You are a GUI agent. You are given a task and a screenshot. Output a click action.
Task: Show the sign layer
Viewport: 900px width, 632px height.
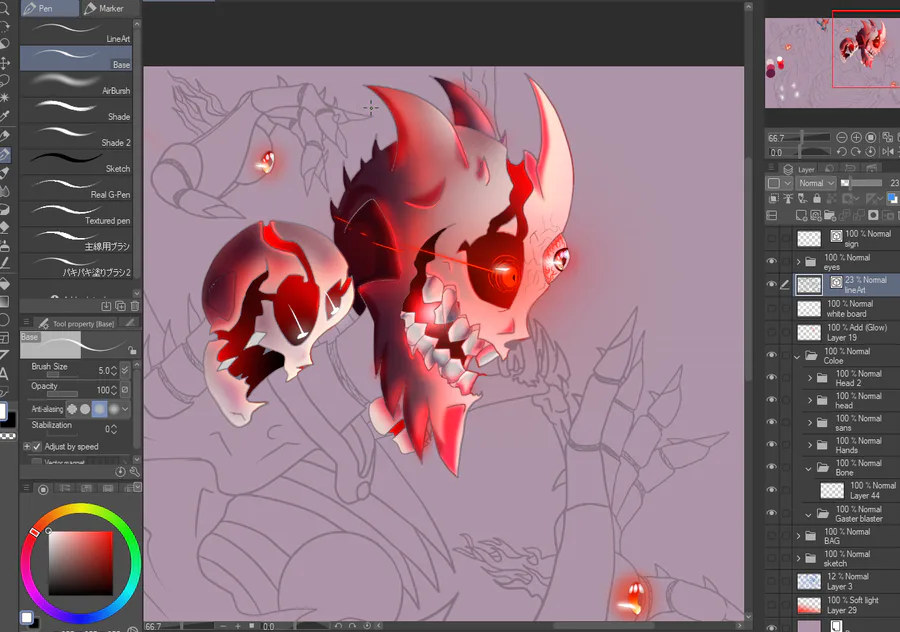(771, 238)
